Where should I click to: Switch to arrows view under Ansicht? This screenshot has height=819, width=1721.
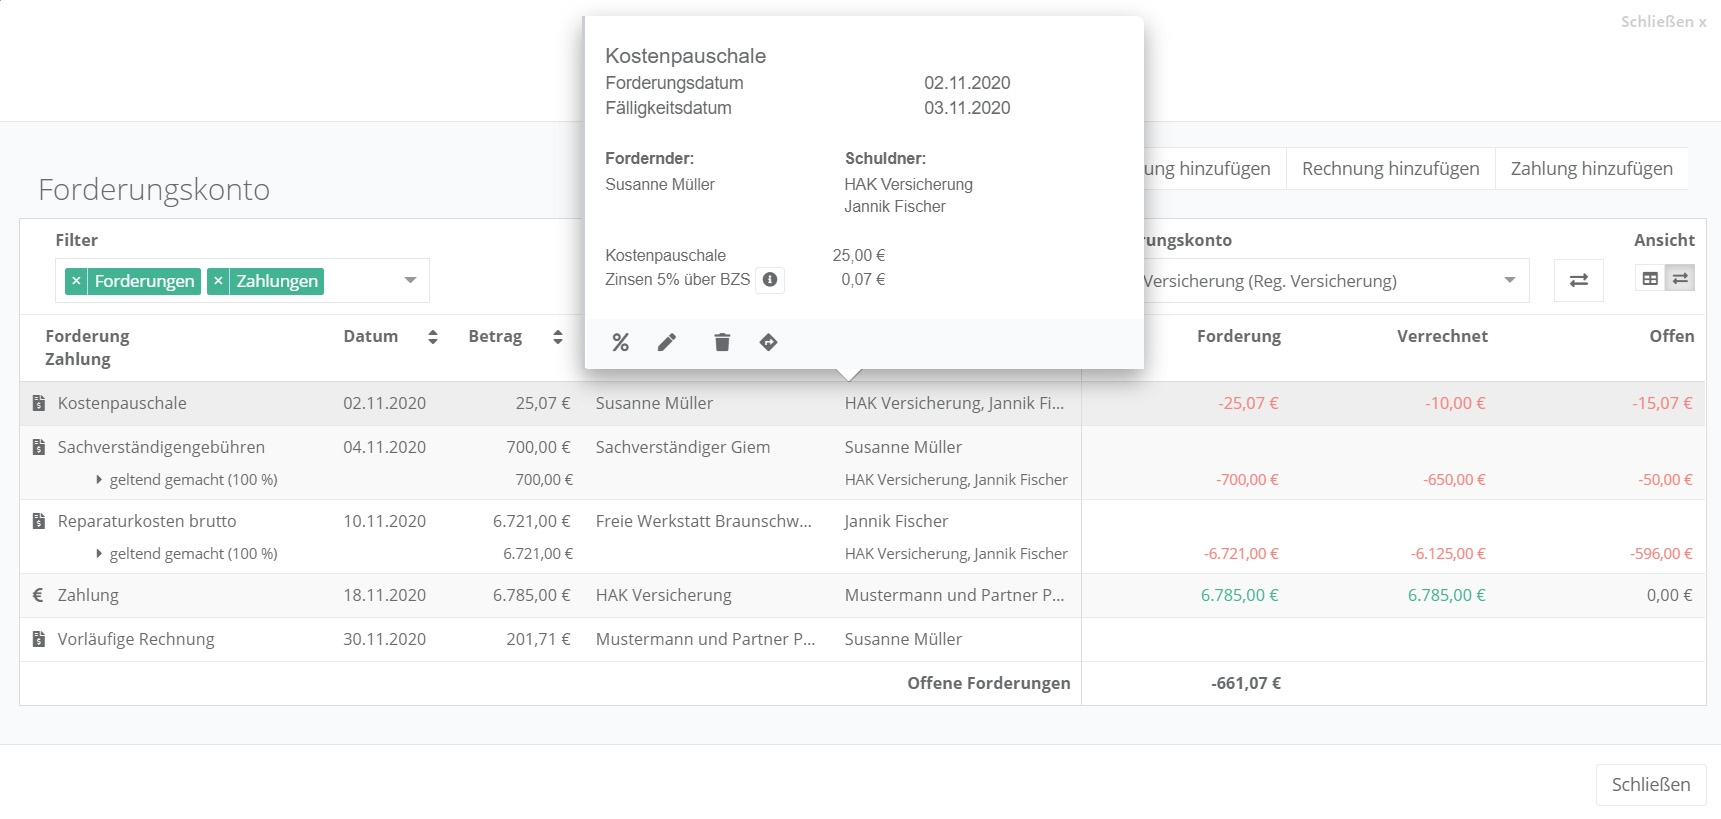pyautogui.click(x=1680, y=279)
